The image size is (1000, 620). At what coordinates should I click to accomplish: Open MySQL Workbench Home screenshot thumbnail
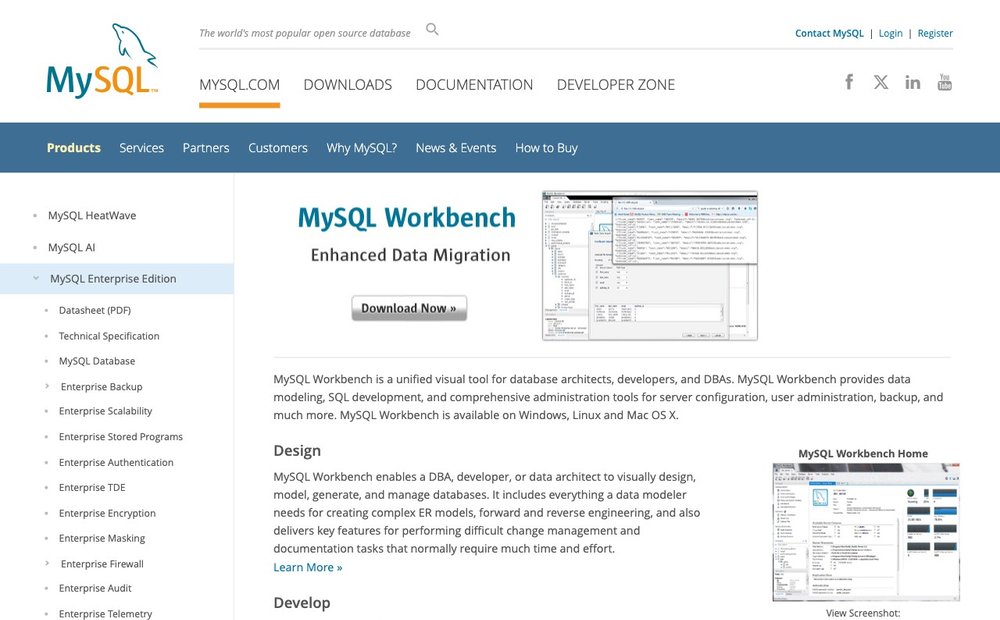point(865,532)
